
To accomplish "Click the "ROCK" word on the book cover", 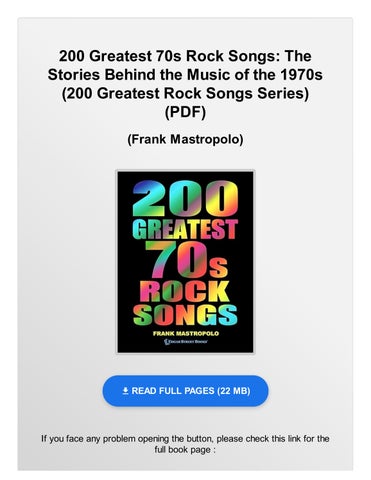I will 184,291.
